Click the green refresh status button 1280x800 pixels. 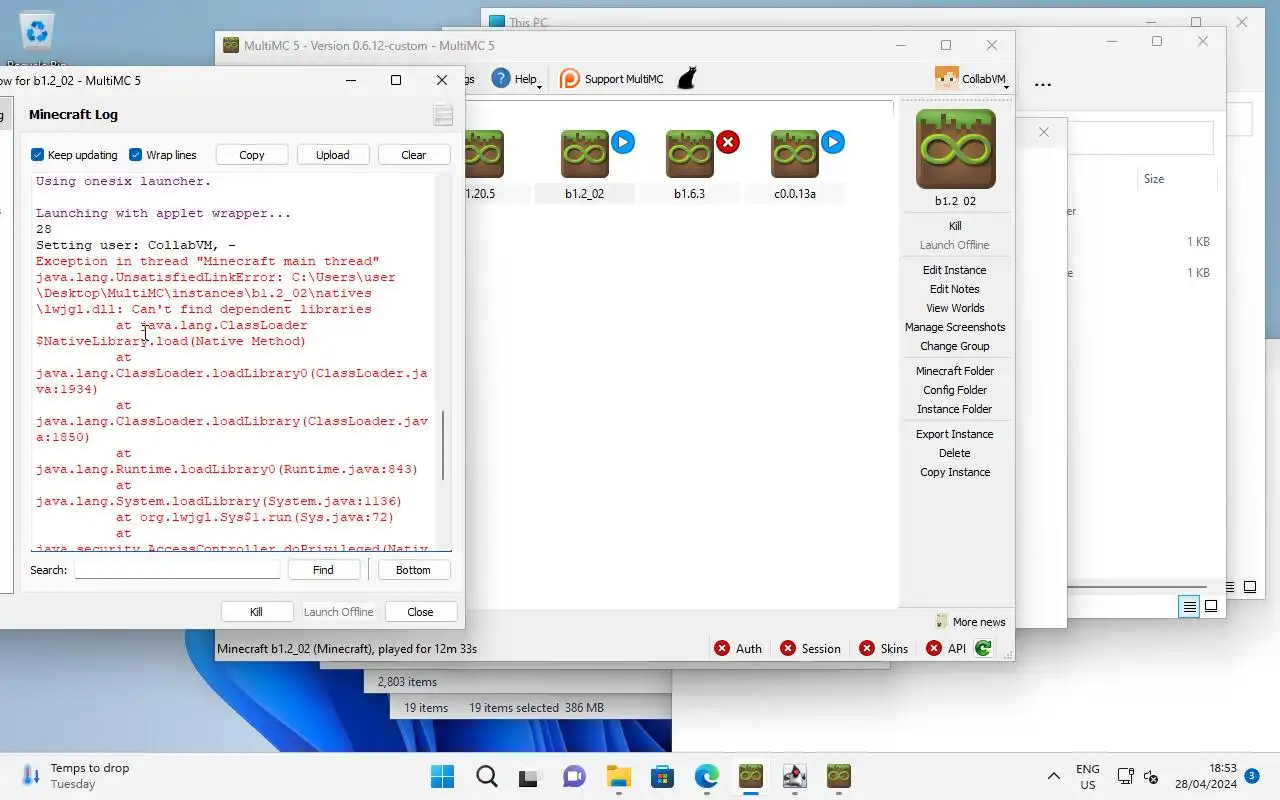coord(983,648)
